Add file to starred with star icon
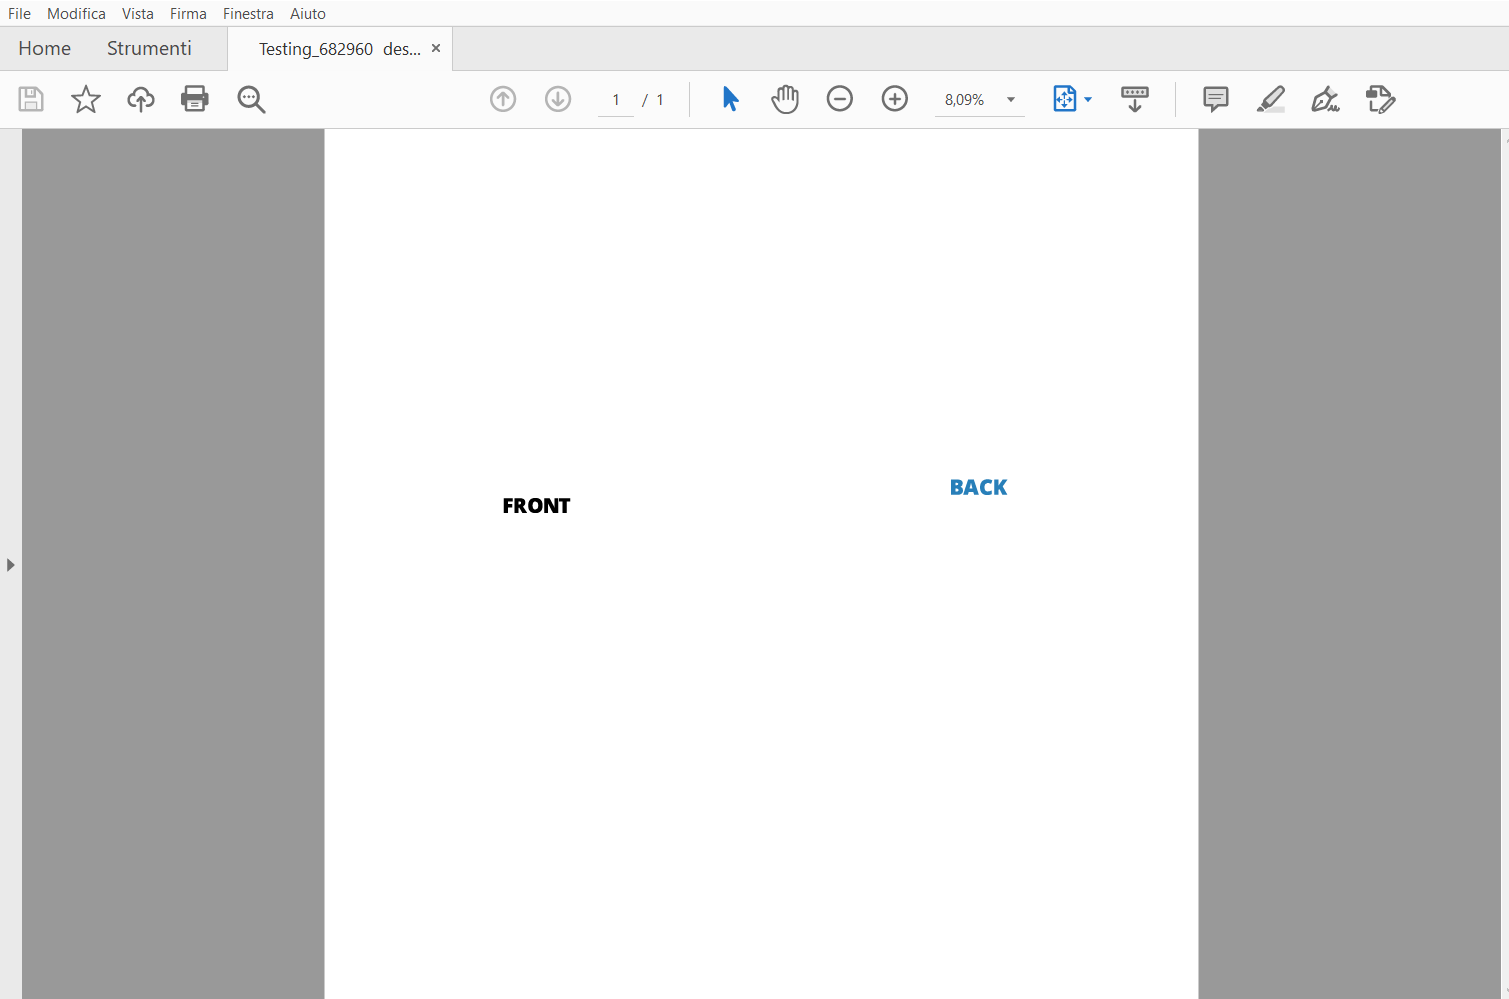1509x999 pixels. [86, 99]
